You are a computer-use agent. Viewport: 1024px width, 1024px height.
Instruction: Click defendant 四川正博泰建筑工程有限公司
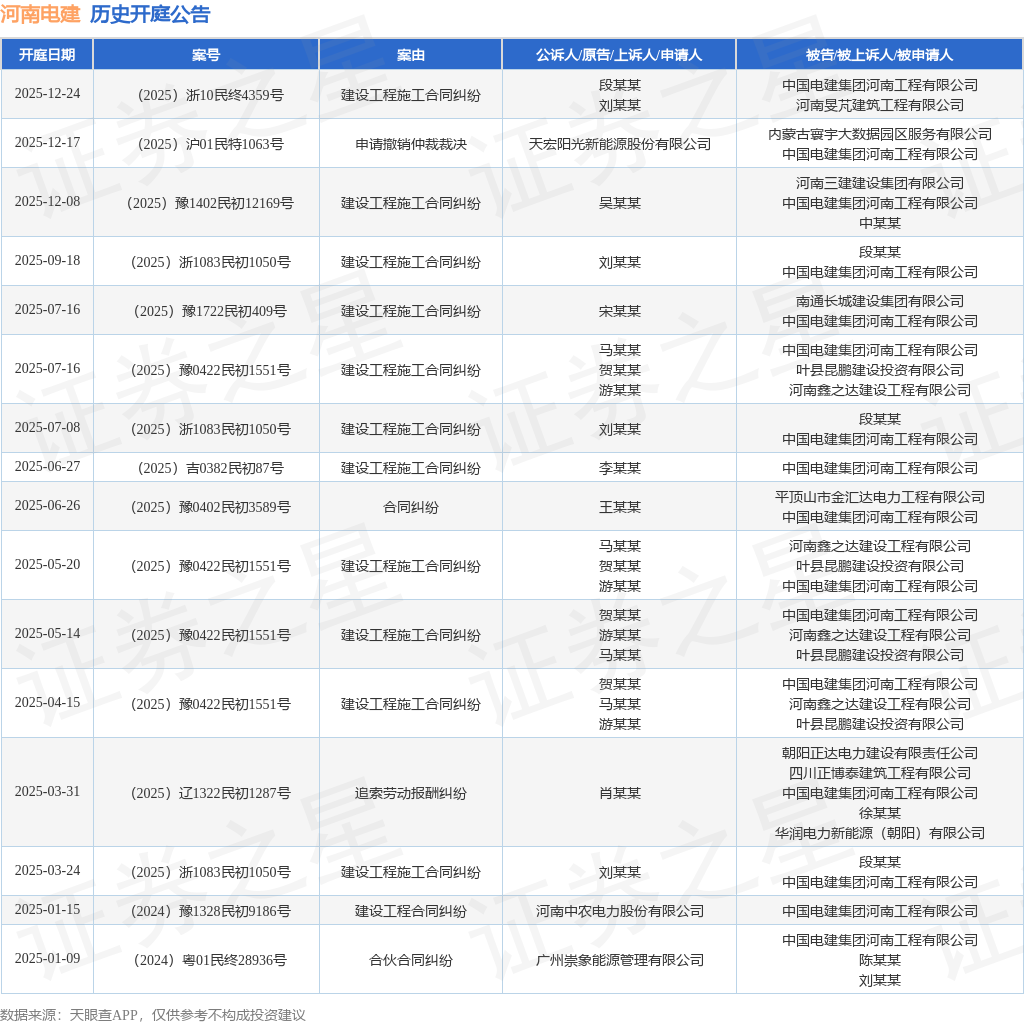(880, 774)
